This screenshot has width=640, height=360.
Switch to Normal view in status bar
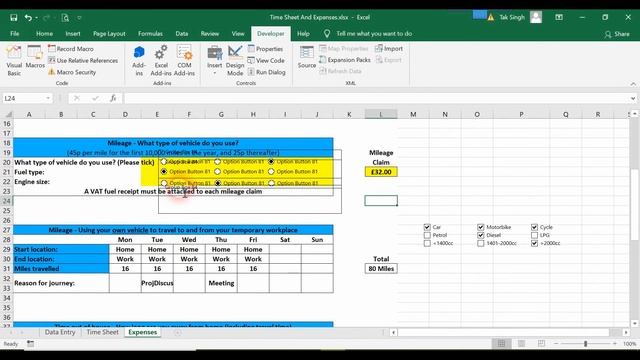tap(501, 344)
